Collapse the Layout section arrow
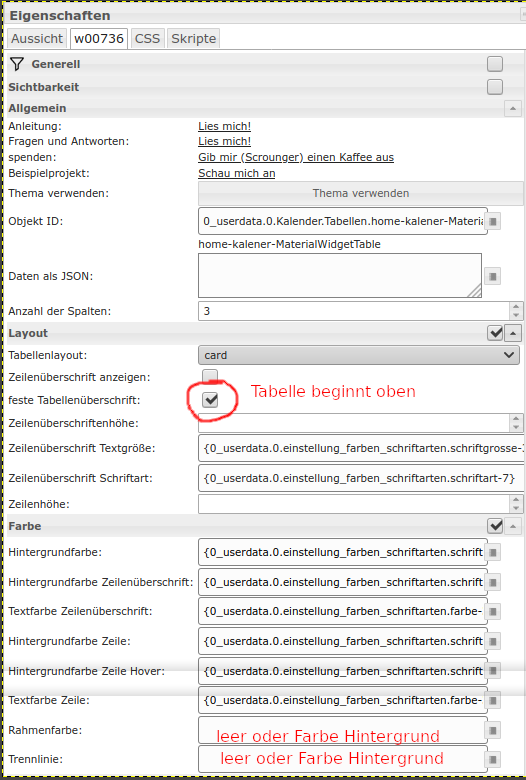 [x=513, y=333]
